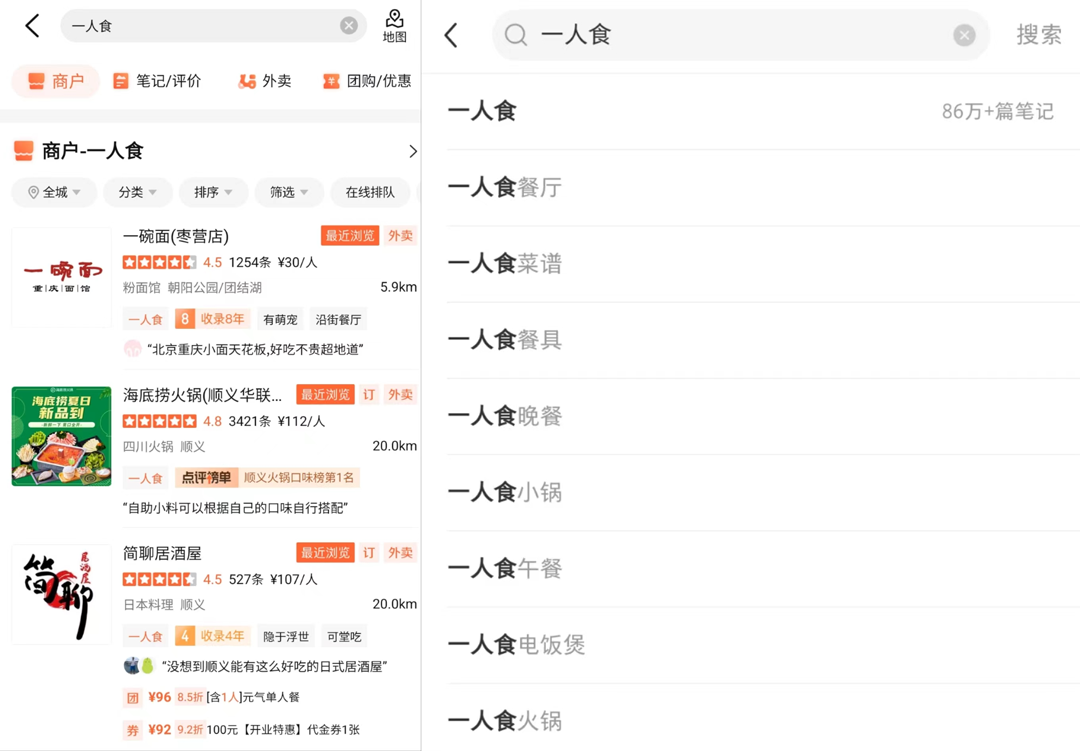
Task: Open 点评榜单 顺义火锅口味榜第1名 ranking
Action: coord(267,477)
